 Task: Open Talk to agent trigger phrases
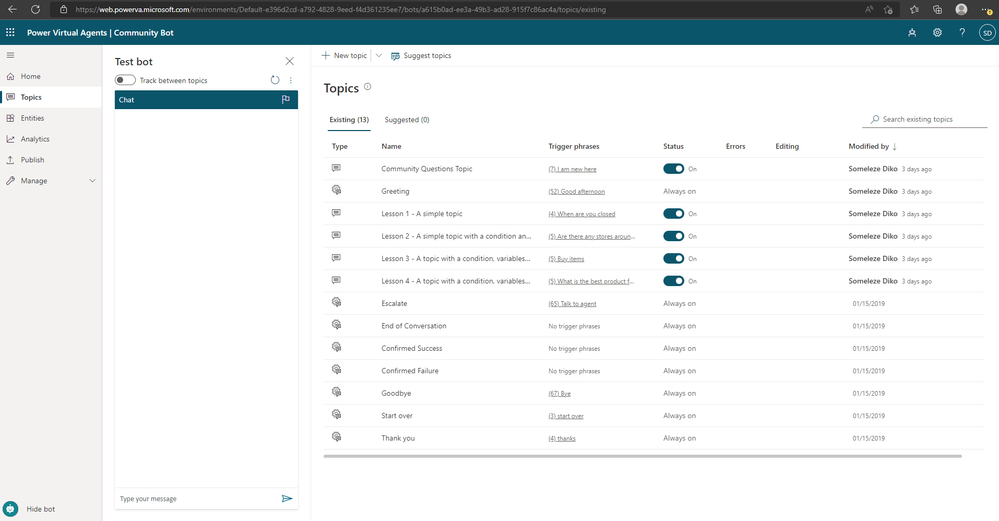click(x=572, y=304)
